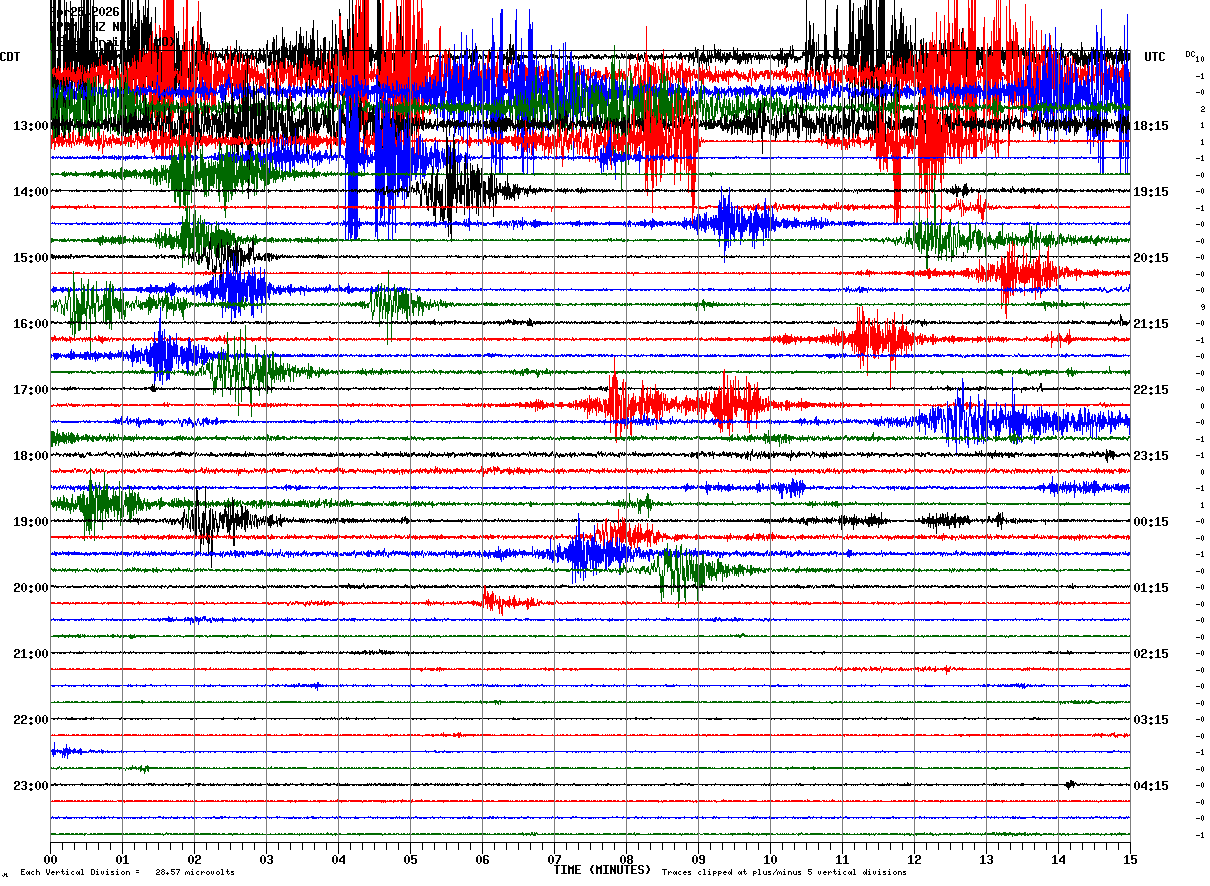This screenshot has height=886, width=1210.
Task: Select the 16:00 CDT time label
Action: (31, 324)
